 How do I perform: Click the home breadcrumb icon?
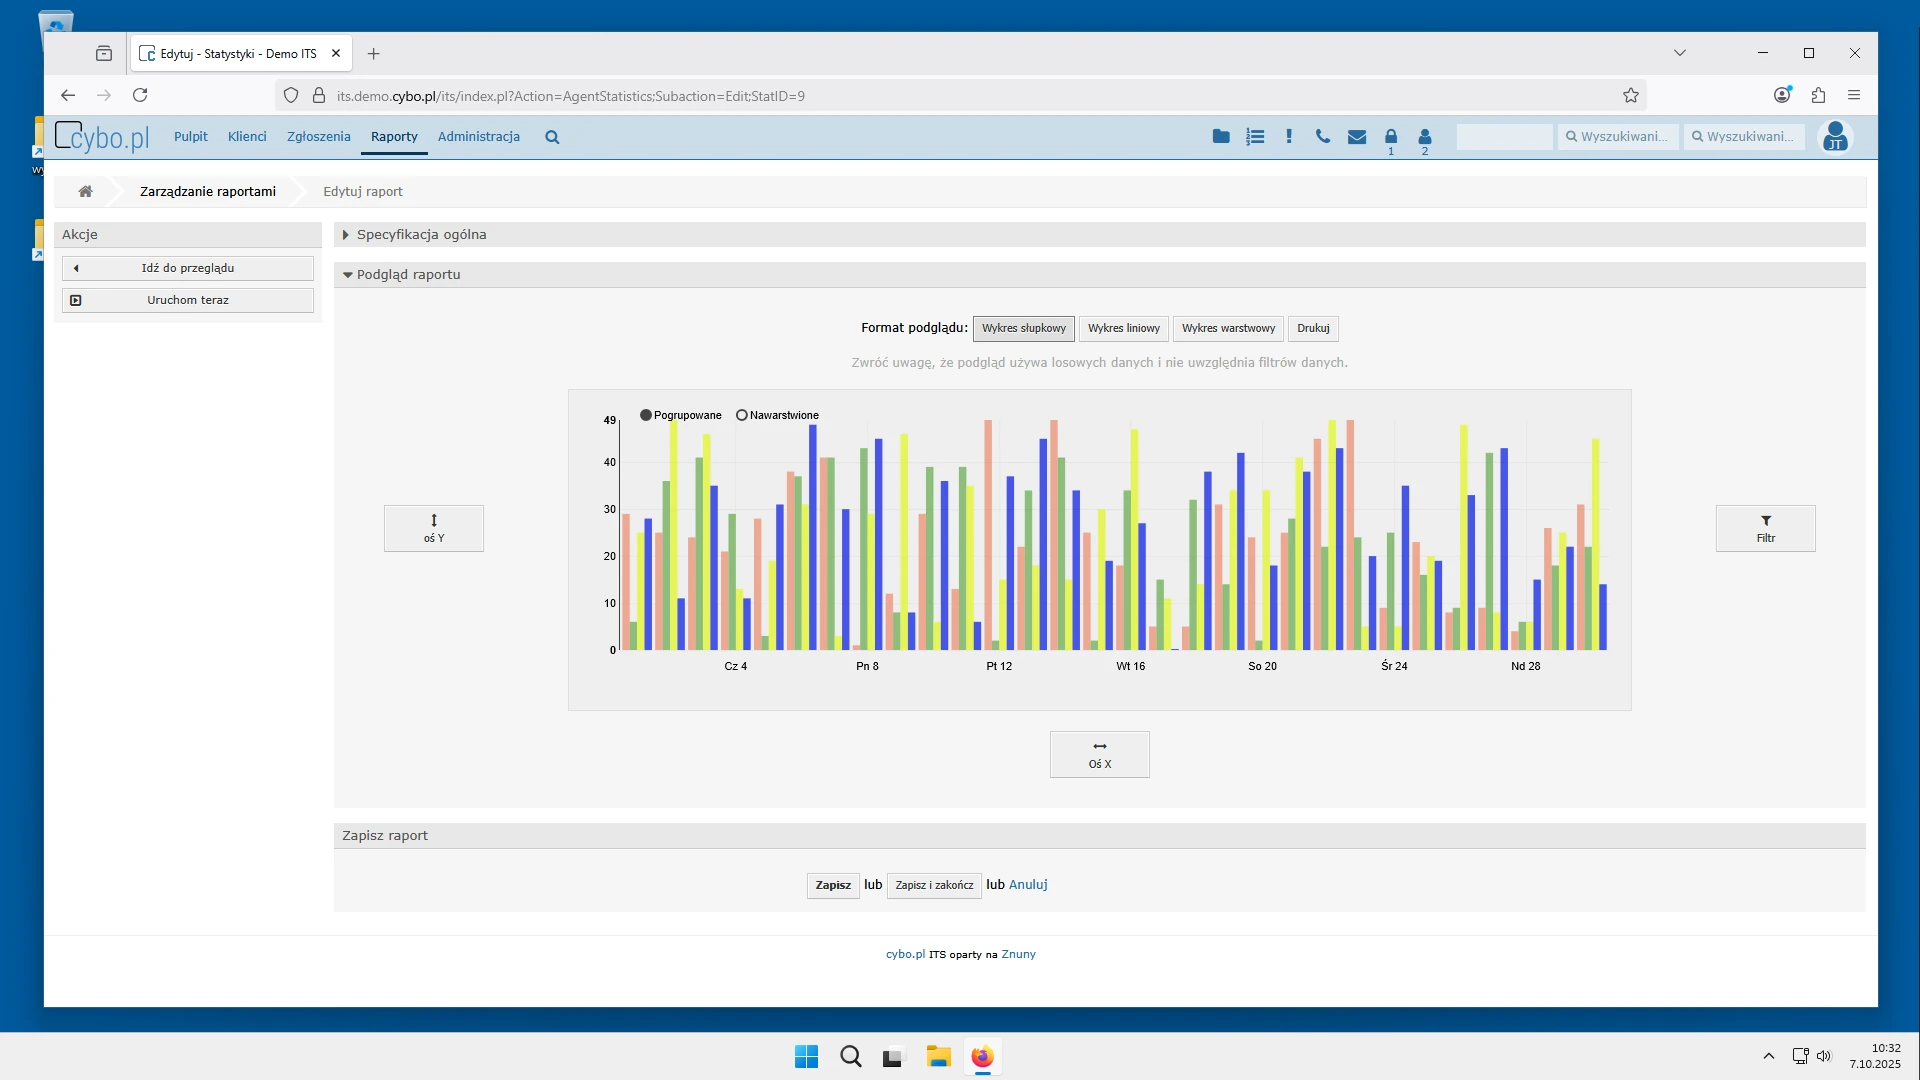click(x=86, y=191)
